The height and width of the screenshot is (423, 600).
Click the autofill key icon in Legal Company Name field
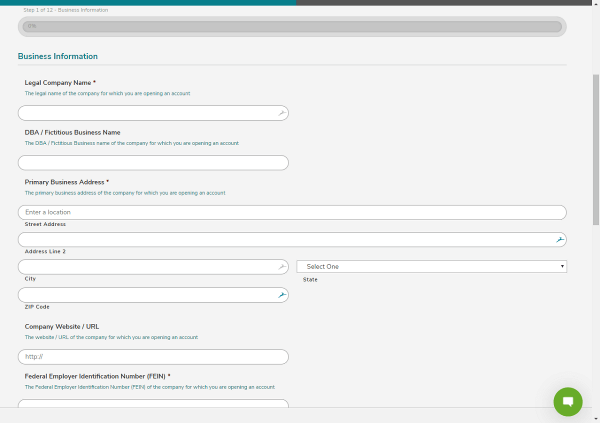point(282,114)
